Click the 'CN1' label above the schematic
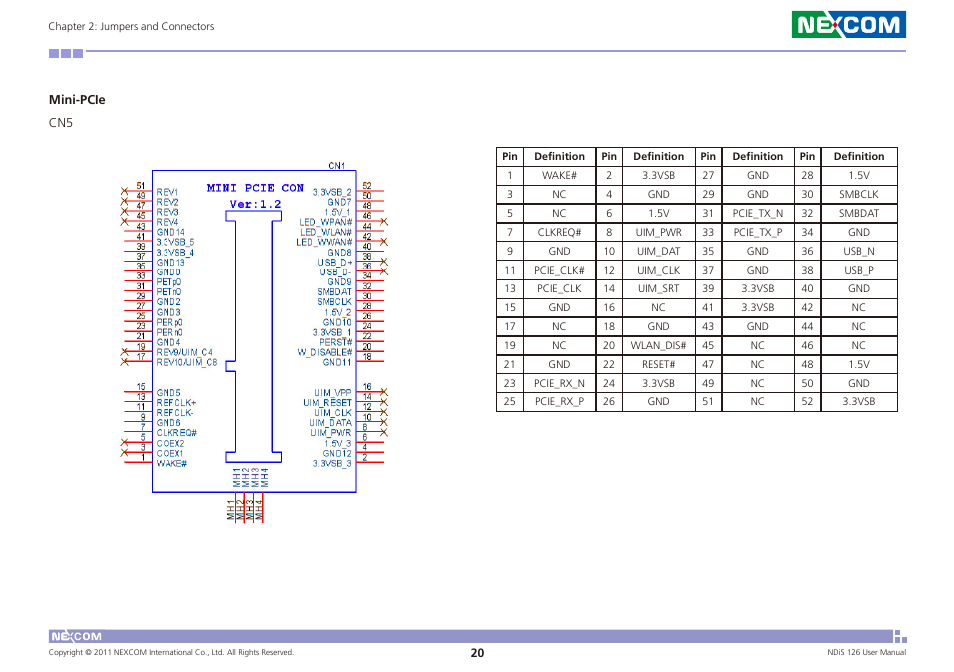 point(336,165)
